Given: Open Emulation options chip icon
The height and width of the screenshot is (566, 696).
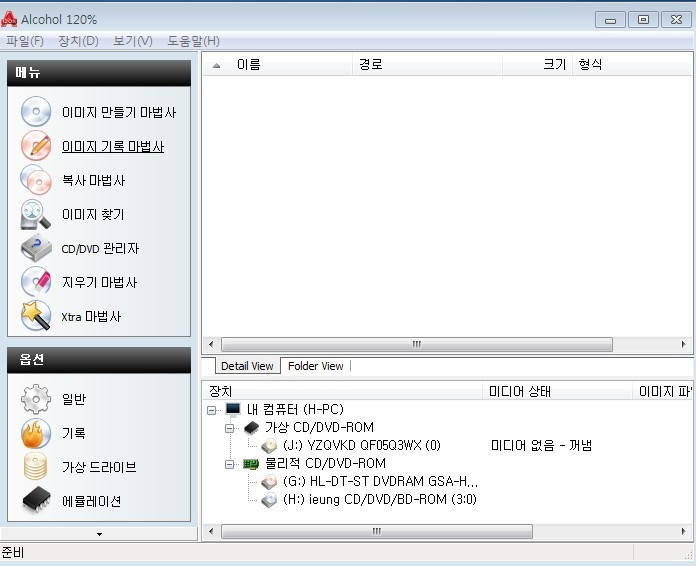Looking at the screenshot, I should (36, 500).
